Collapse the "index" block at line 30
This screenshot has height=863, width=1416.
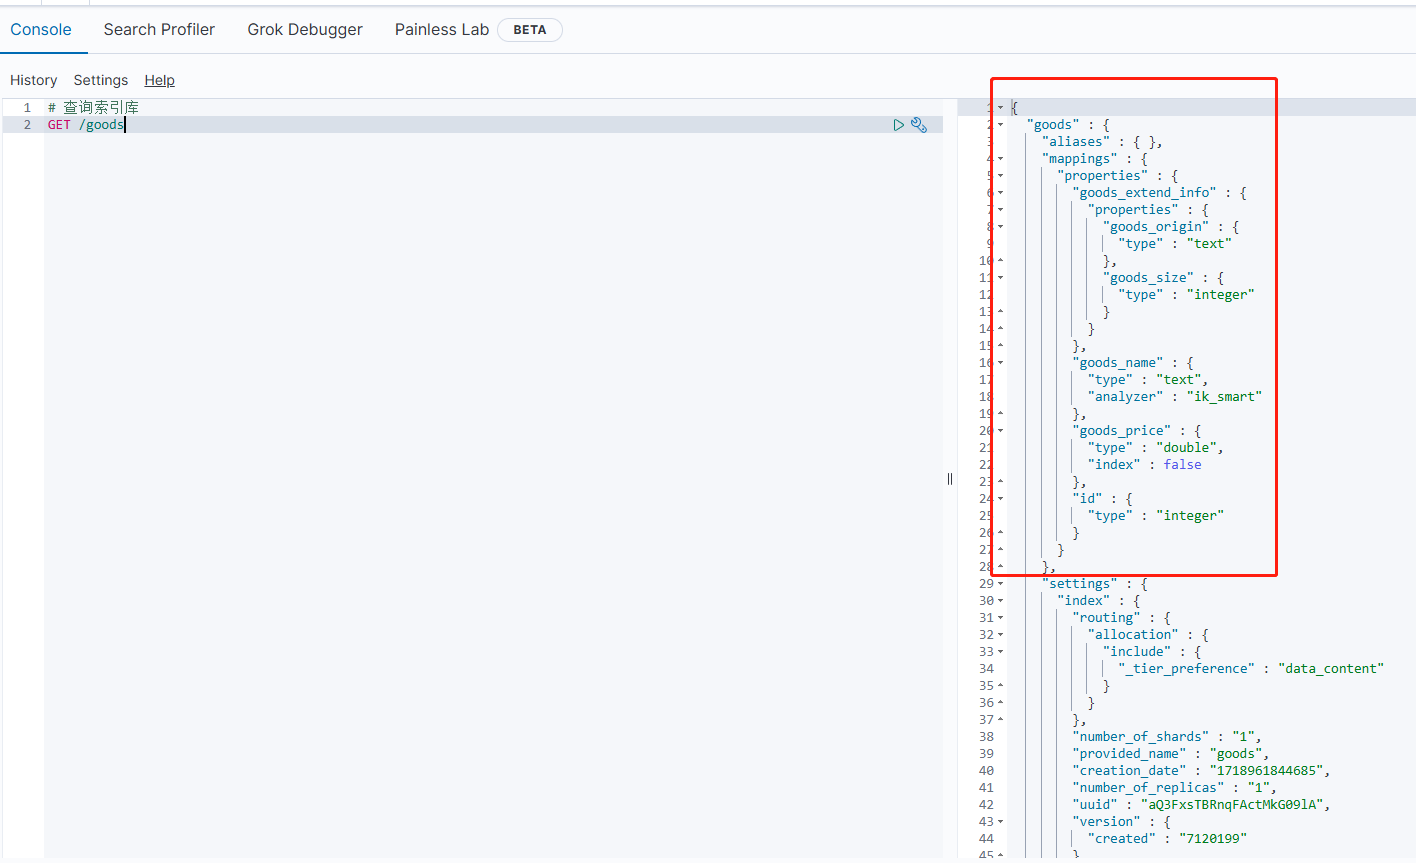click(1000, 601)
